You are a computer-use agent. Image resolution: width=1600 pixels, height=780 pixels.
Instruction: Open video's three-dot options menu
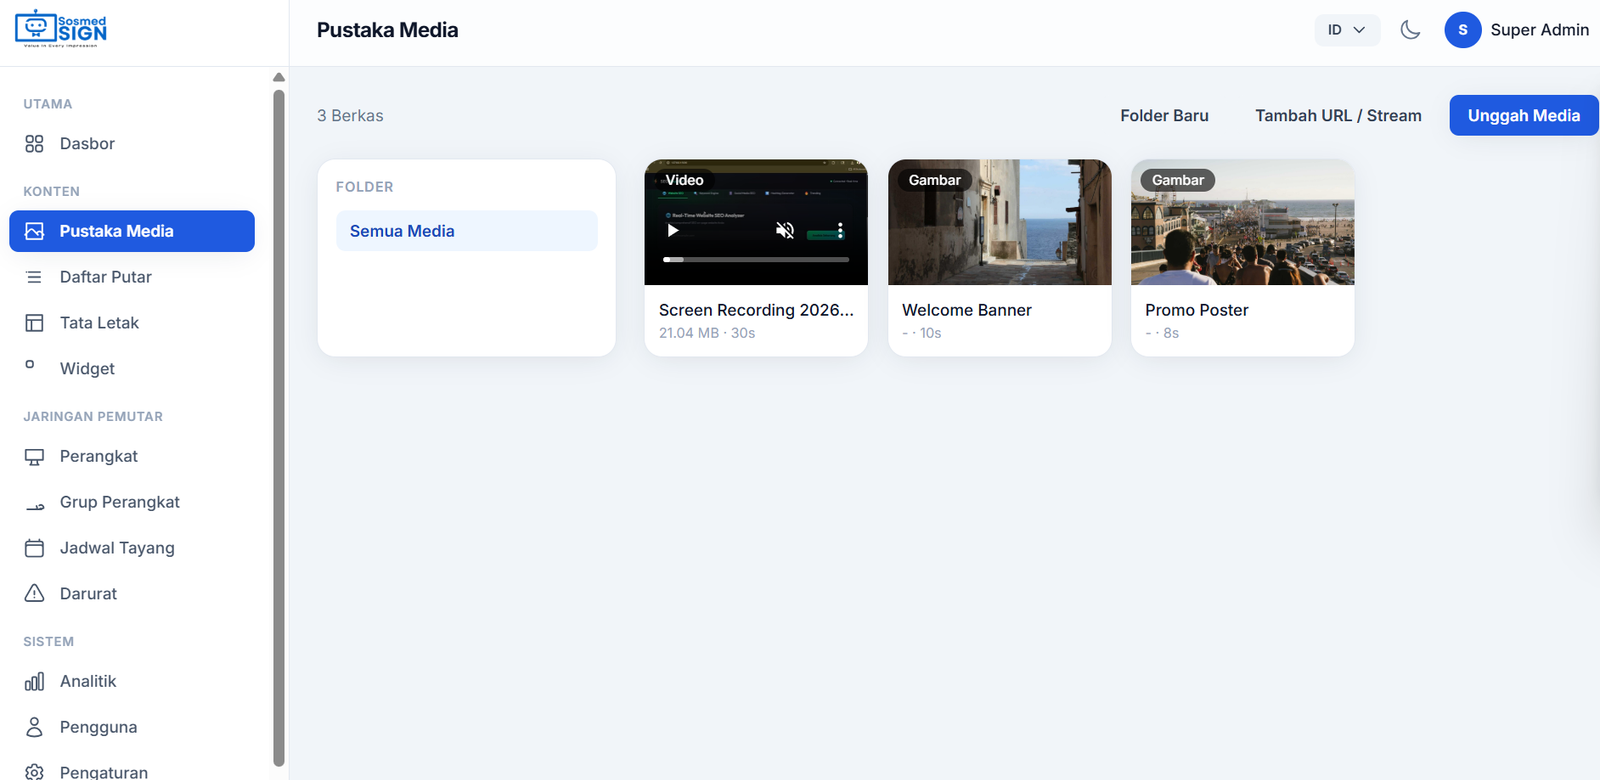point(840,231)
